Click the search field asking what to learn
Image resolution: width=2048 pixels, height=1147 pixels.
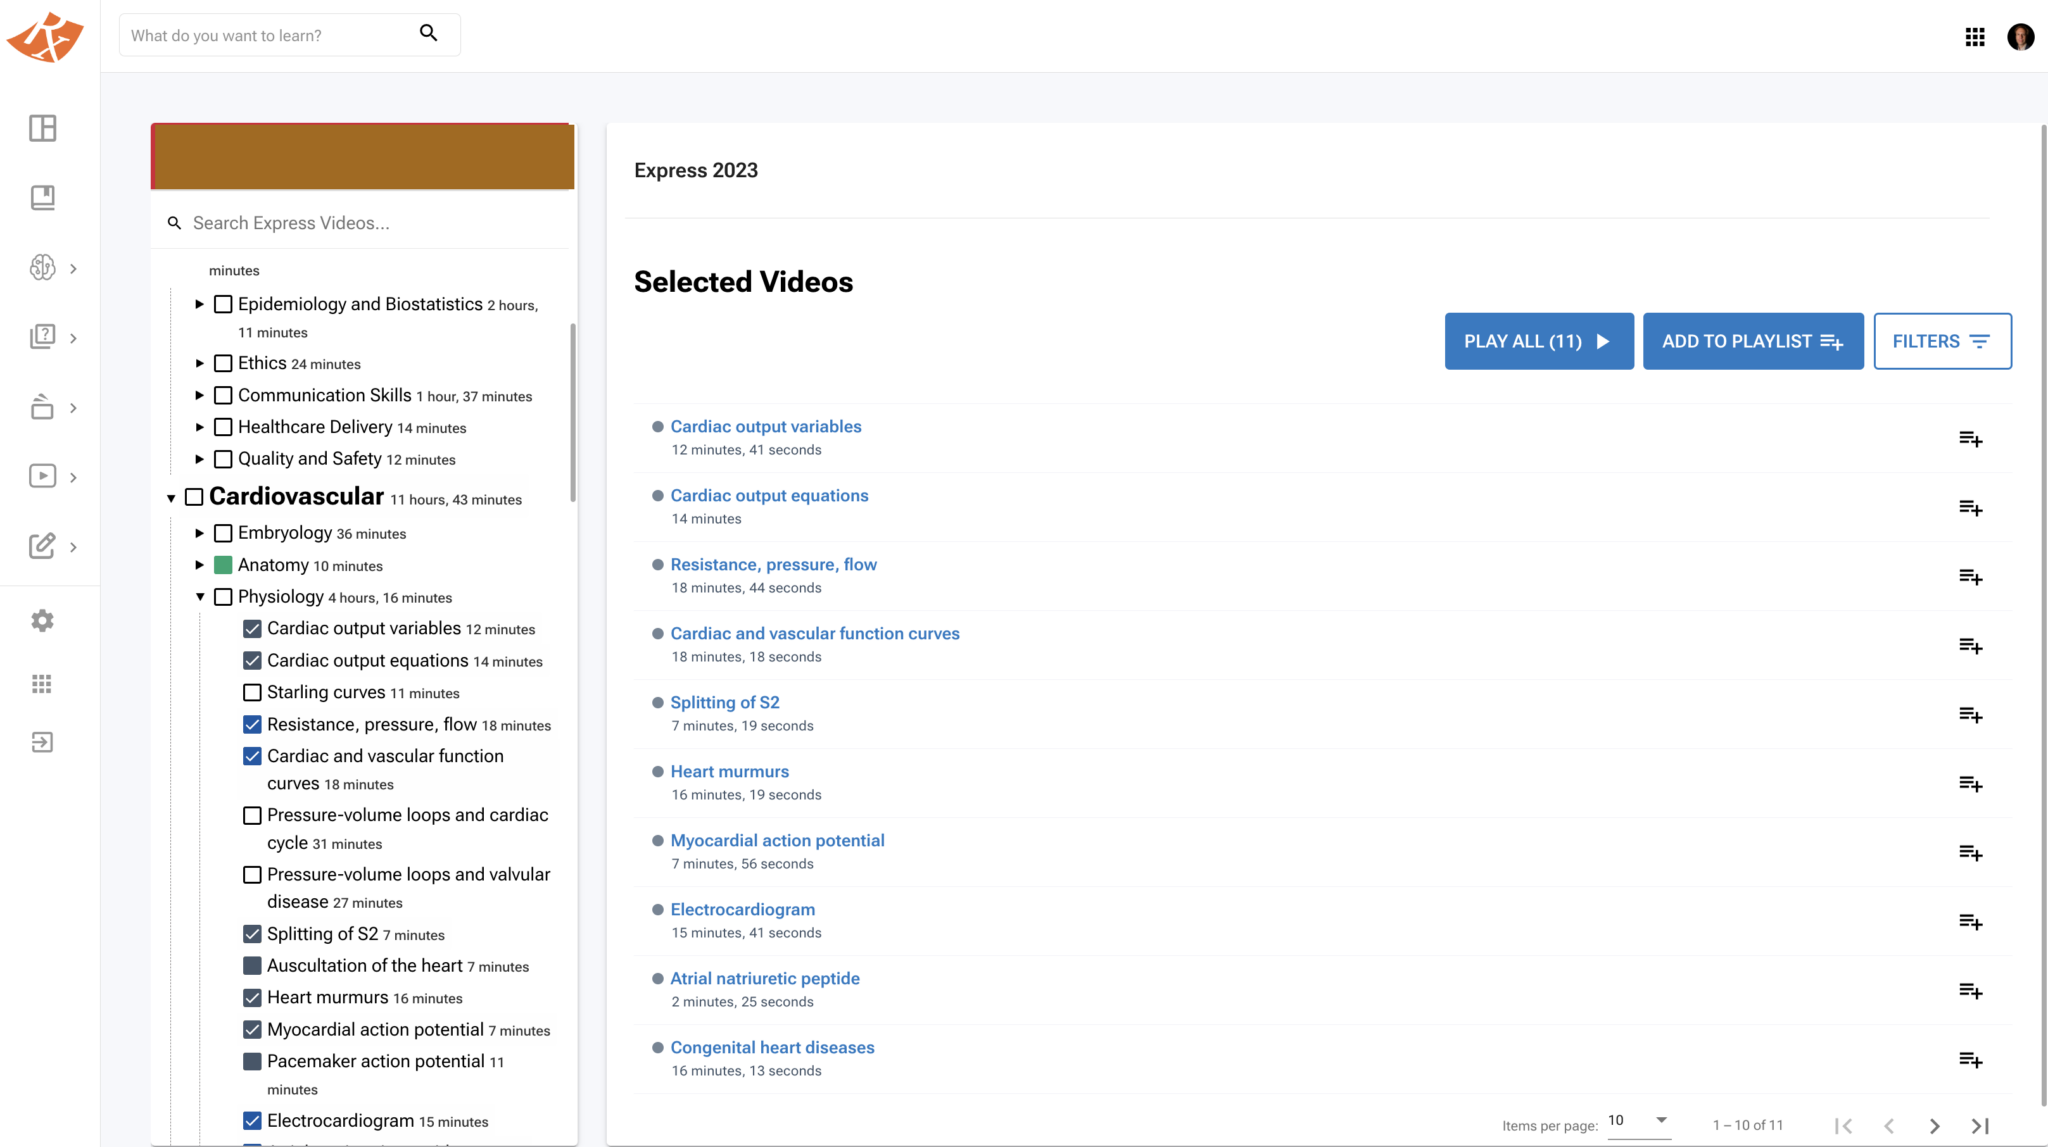pyautogui.click(x=270, y=34)
